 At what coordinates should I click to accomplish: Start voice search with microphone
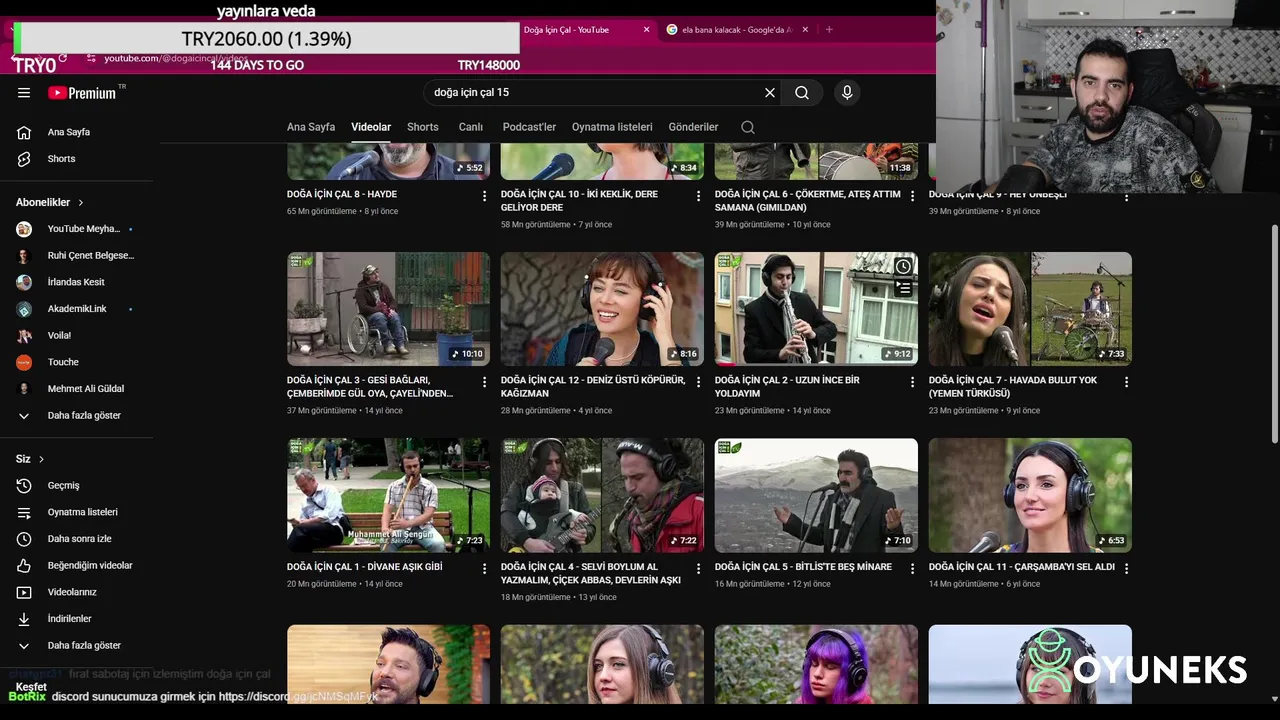pos(847,92)
